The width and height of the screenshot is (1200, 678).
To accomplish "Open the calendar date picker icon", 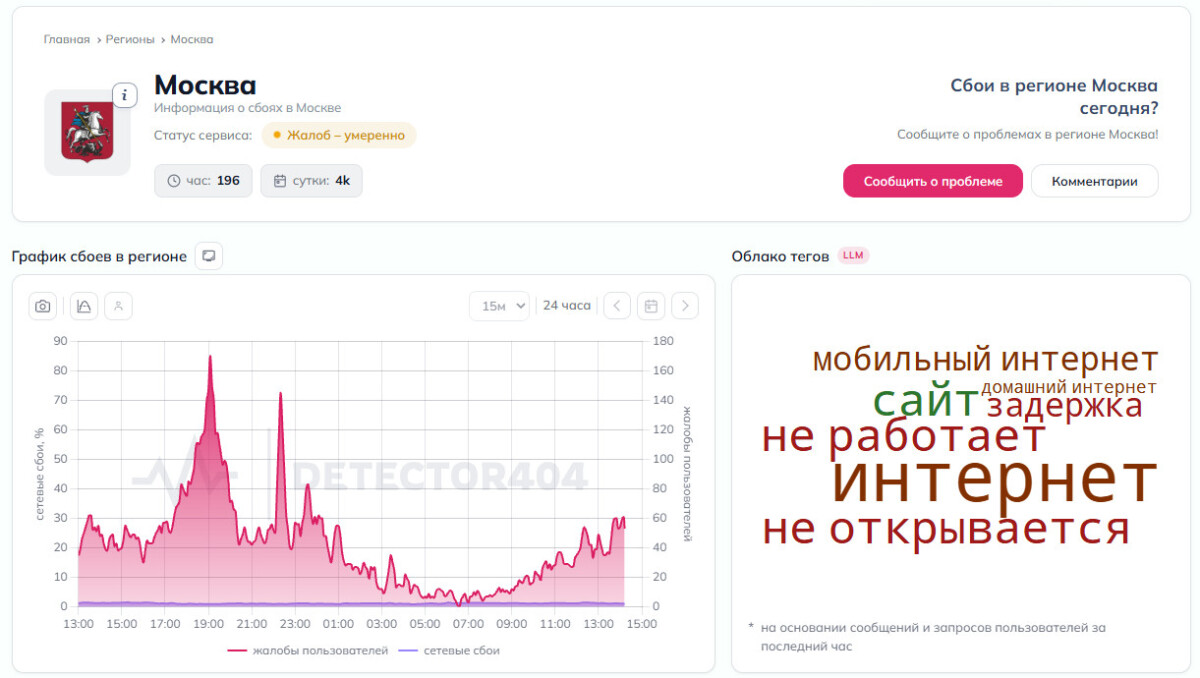I will pyautogui.click(x=651, y=306).
